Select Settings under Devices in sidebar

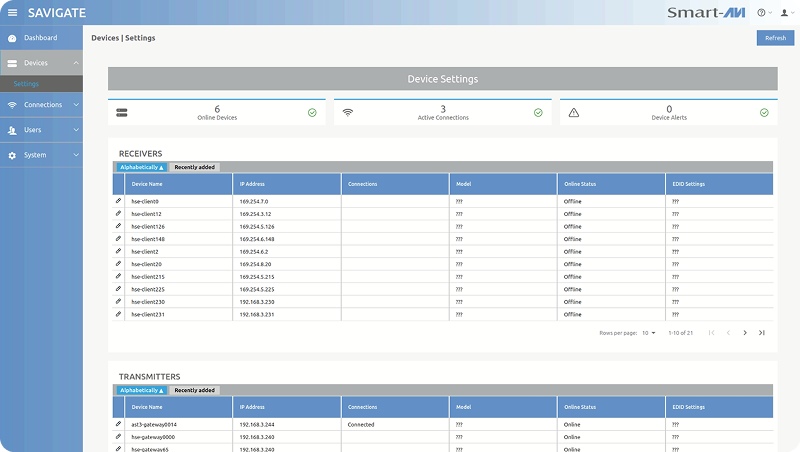27,84
